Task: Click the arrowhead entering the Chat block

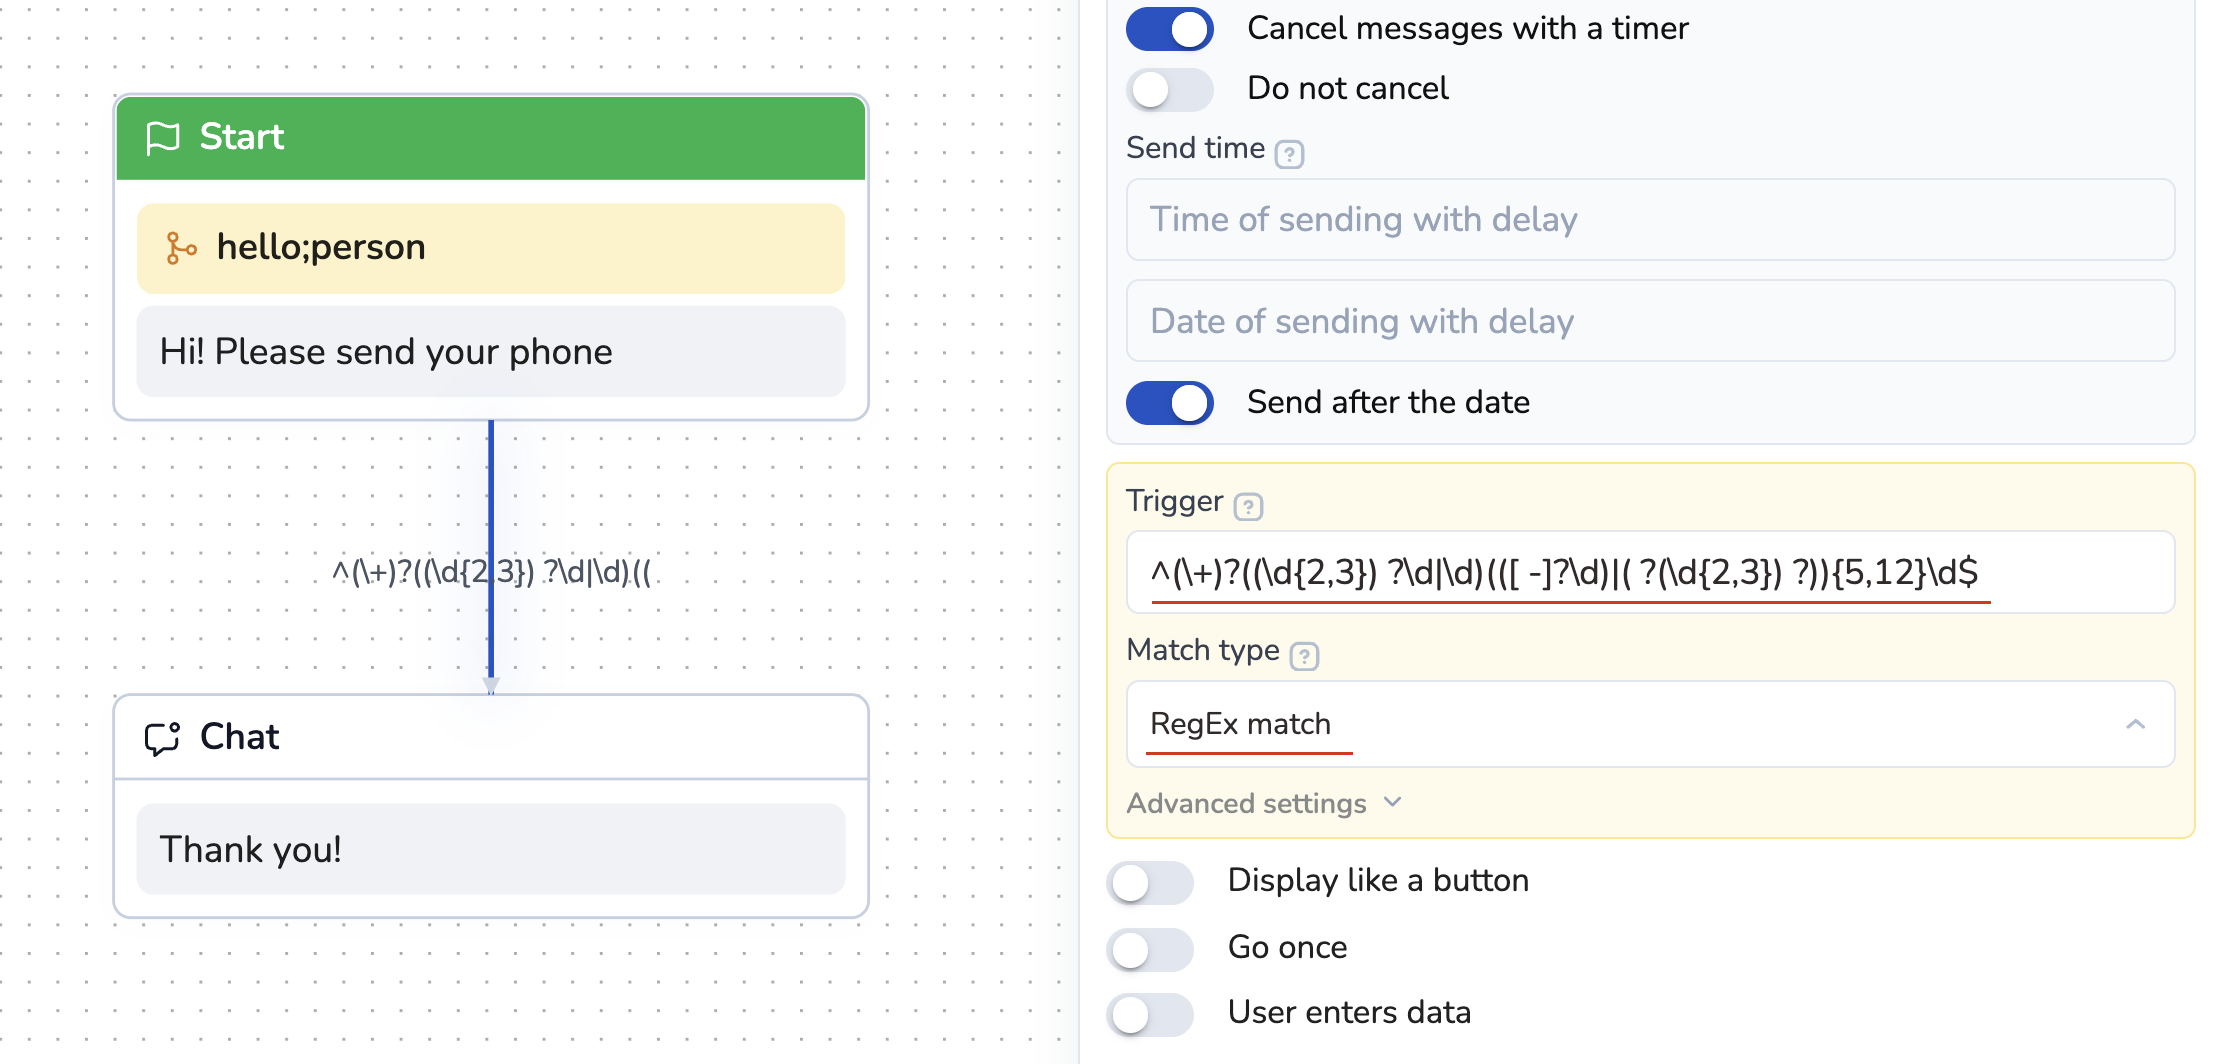Action: pos(491,685)
